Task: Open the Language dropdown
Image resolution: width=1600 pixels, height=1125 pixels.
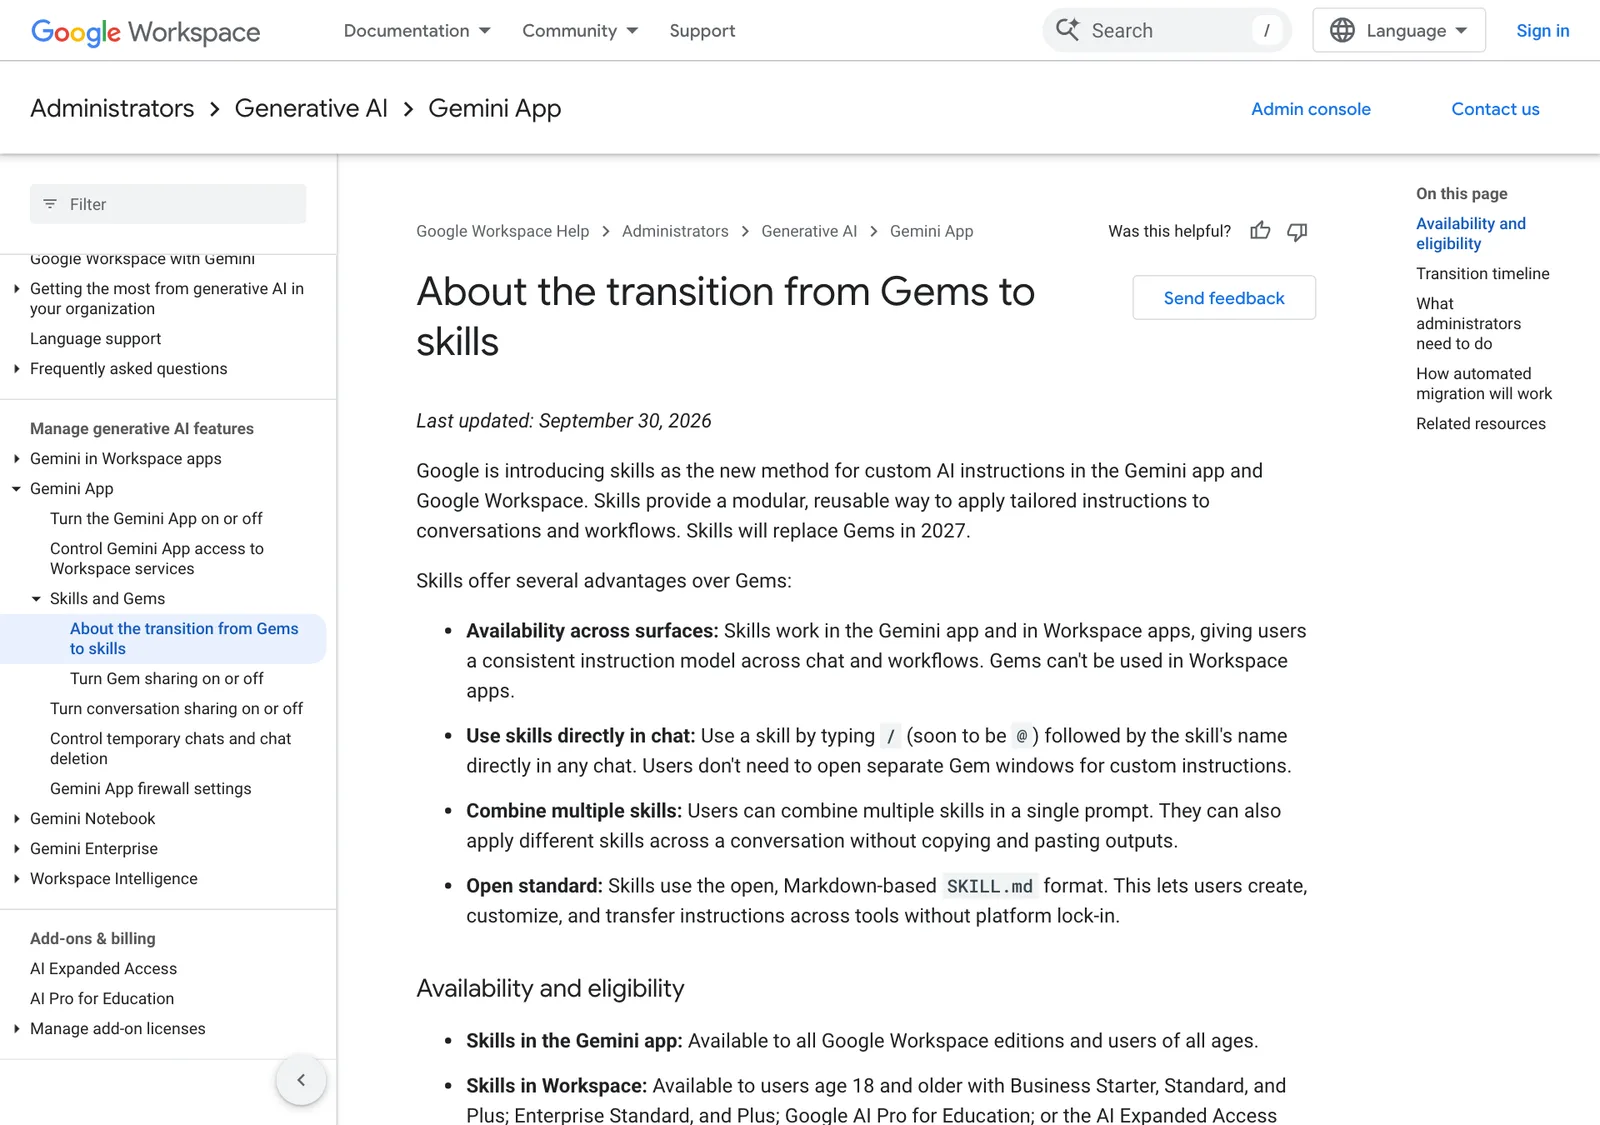Action: 1399,30
